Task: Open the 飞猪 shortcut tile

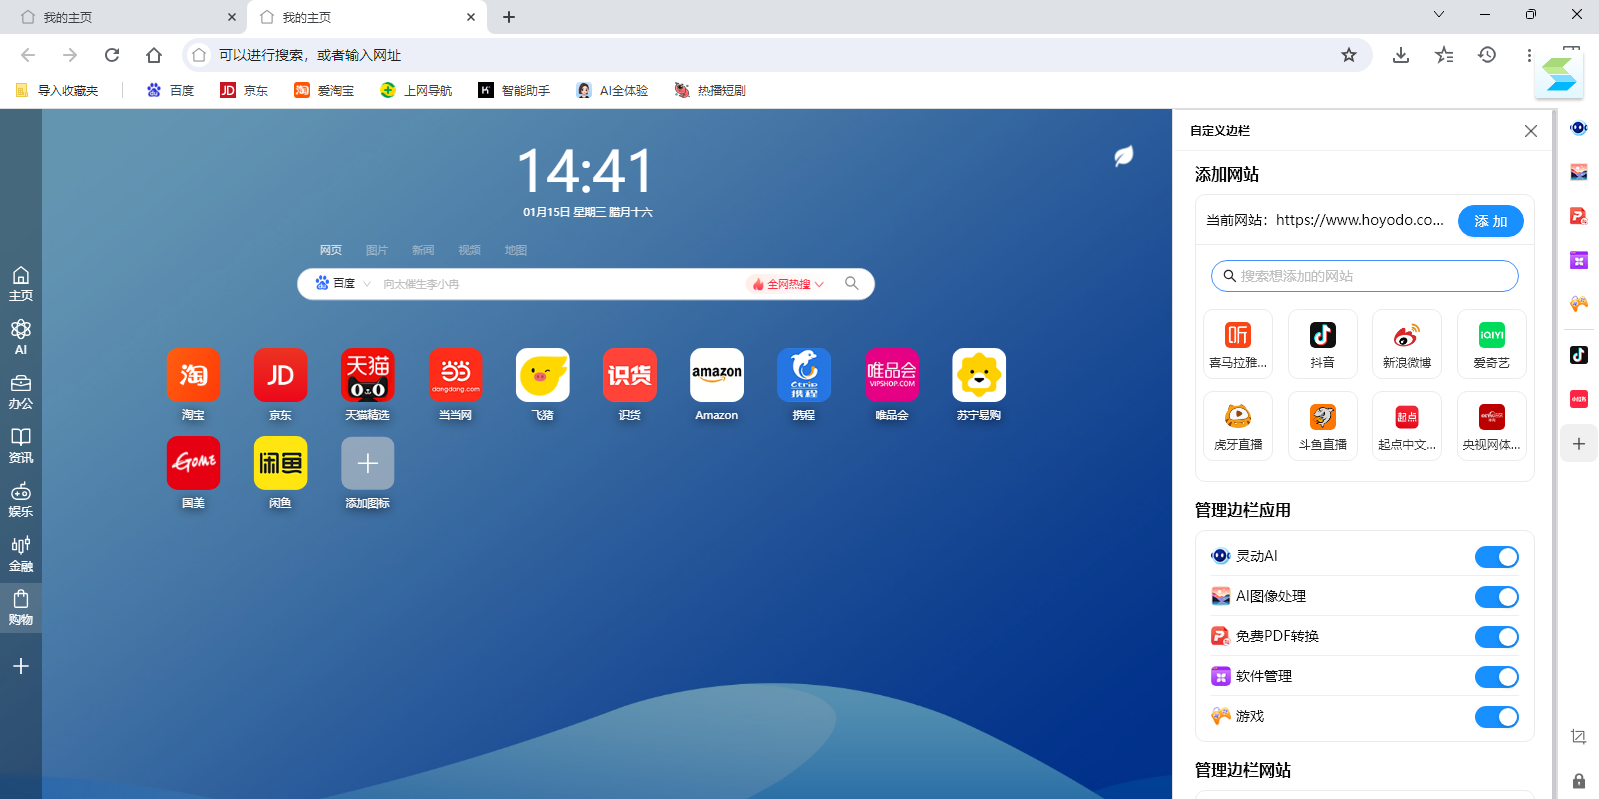Action: click(542, 375)
